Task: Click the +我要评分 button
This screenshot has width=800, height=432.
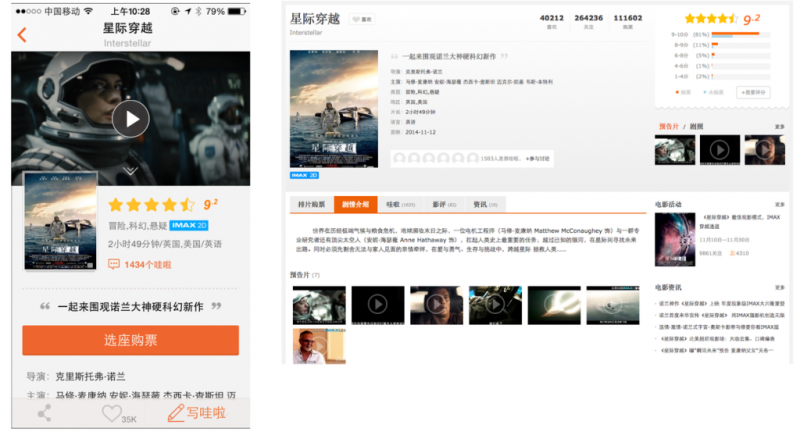Action: pyautogui.click(x=753, y=92)
